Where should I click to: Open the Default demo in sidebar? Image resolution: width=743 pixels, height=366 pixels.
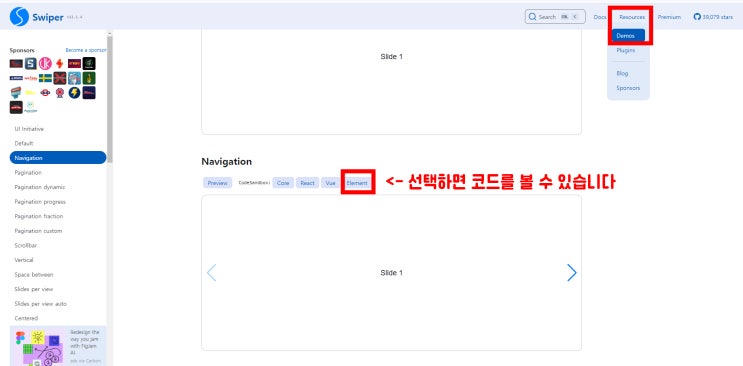click(24, 143)
